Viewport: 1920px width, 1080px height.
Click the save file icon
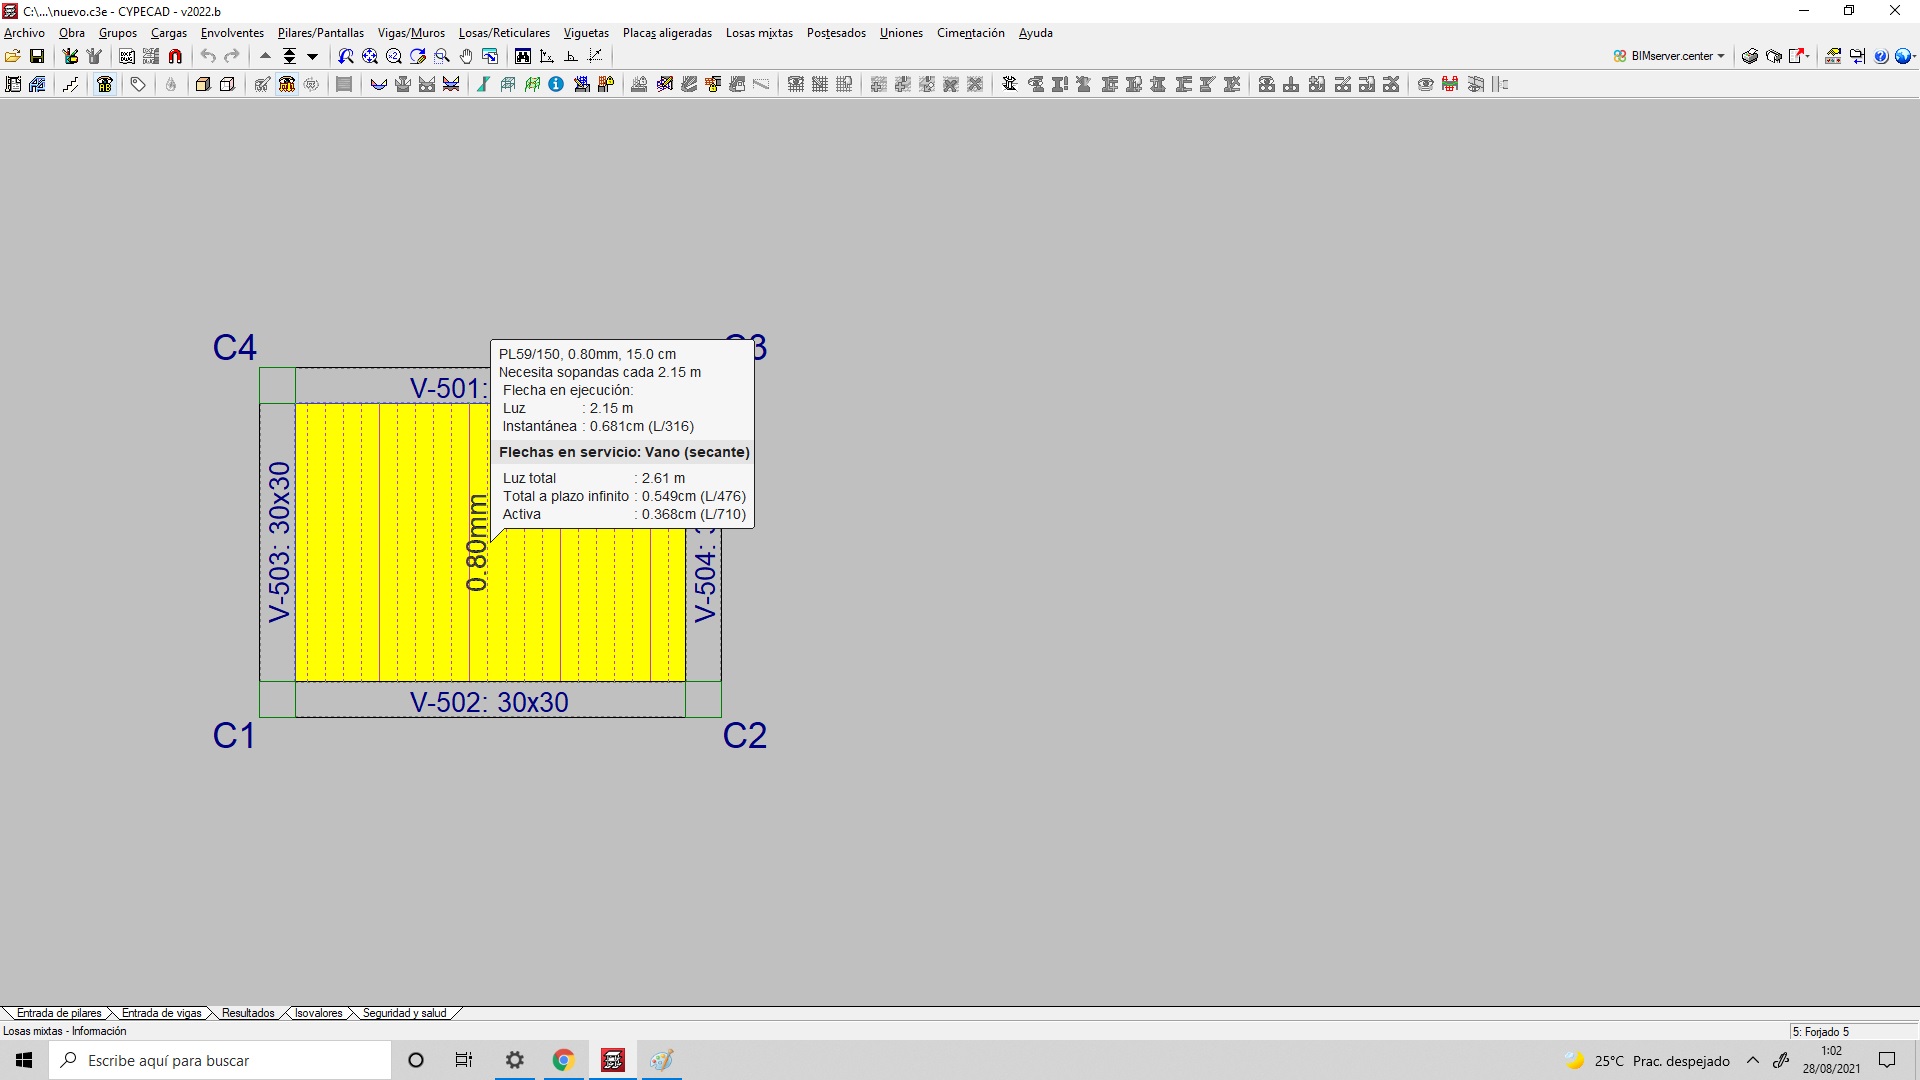(x=37, y=56)
